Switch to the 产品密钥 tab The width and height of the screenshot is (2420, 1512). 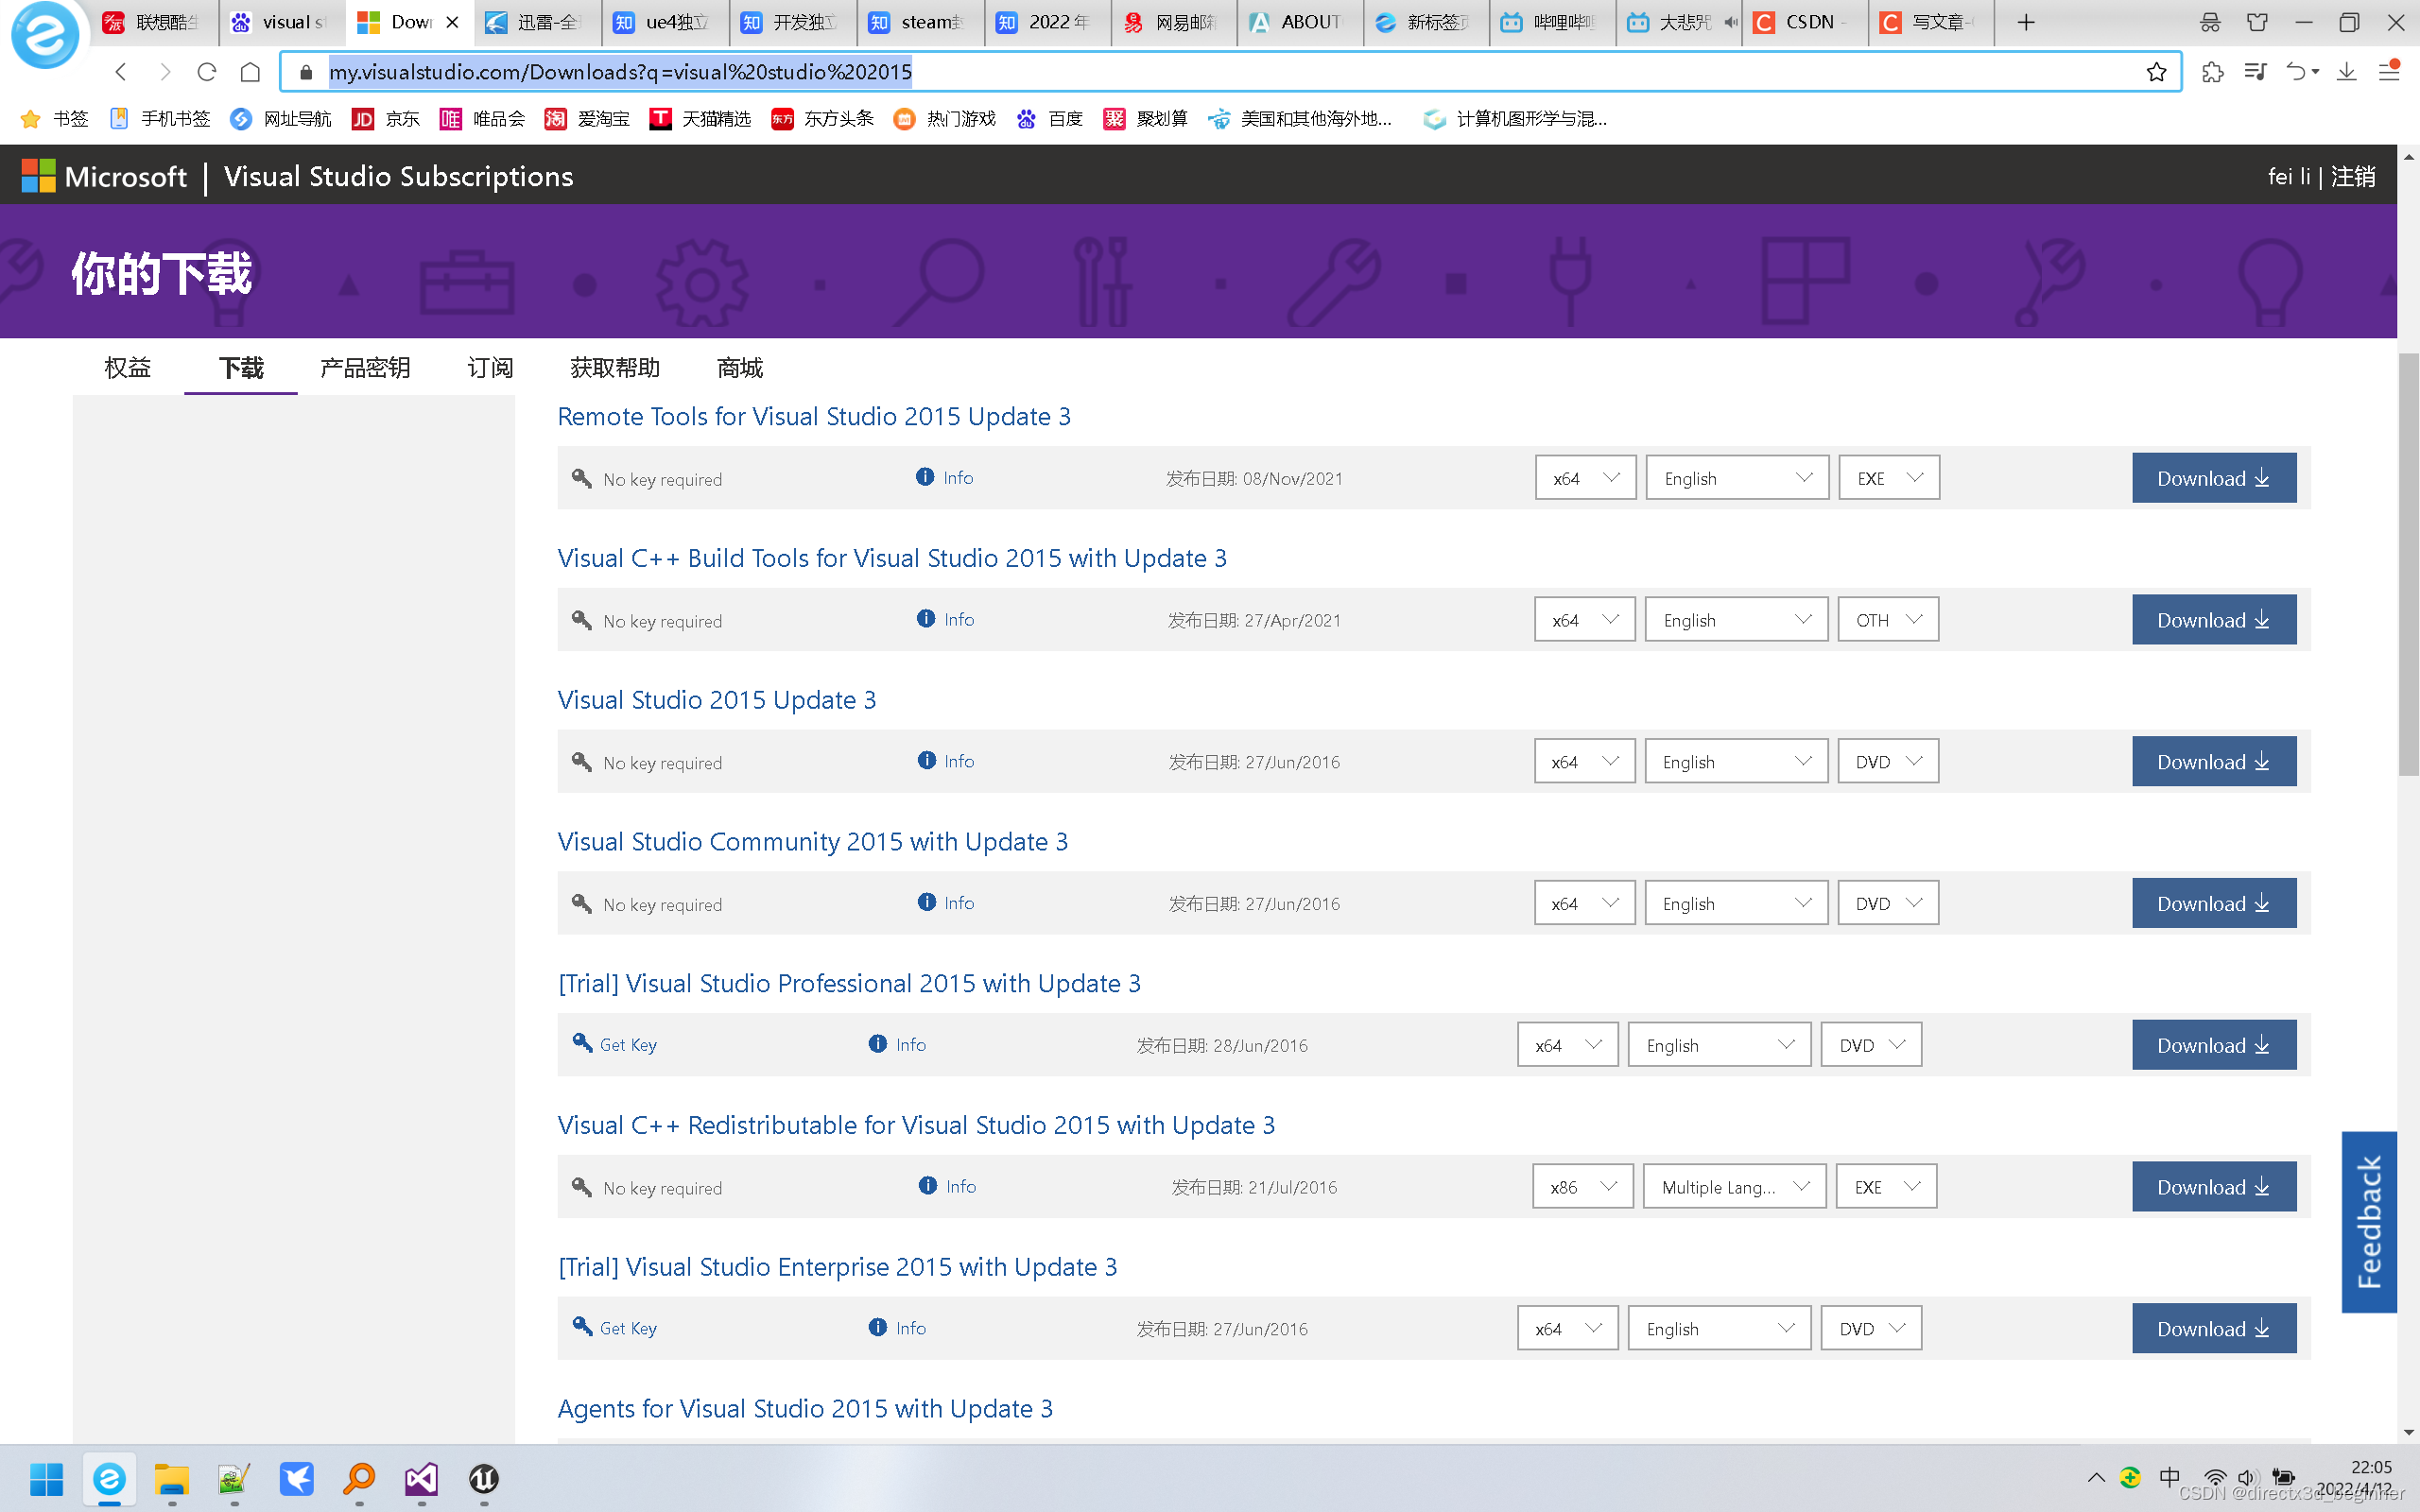coord(365,368)
